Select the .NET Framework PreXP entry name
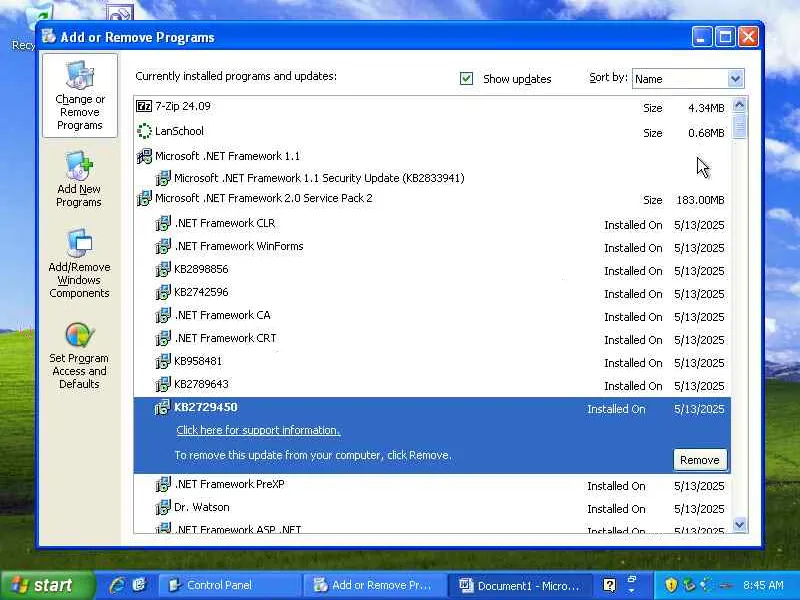 (230, 484)
